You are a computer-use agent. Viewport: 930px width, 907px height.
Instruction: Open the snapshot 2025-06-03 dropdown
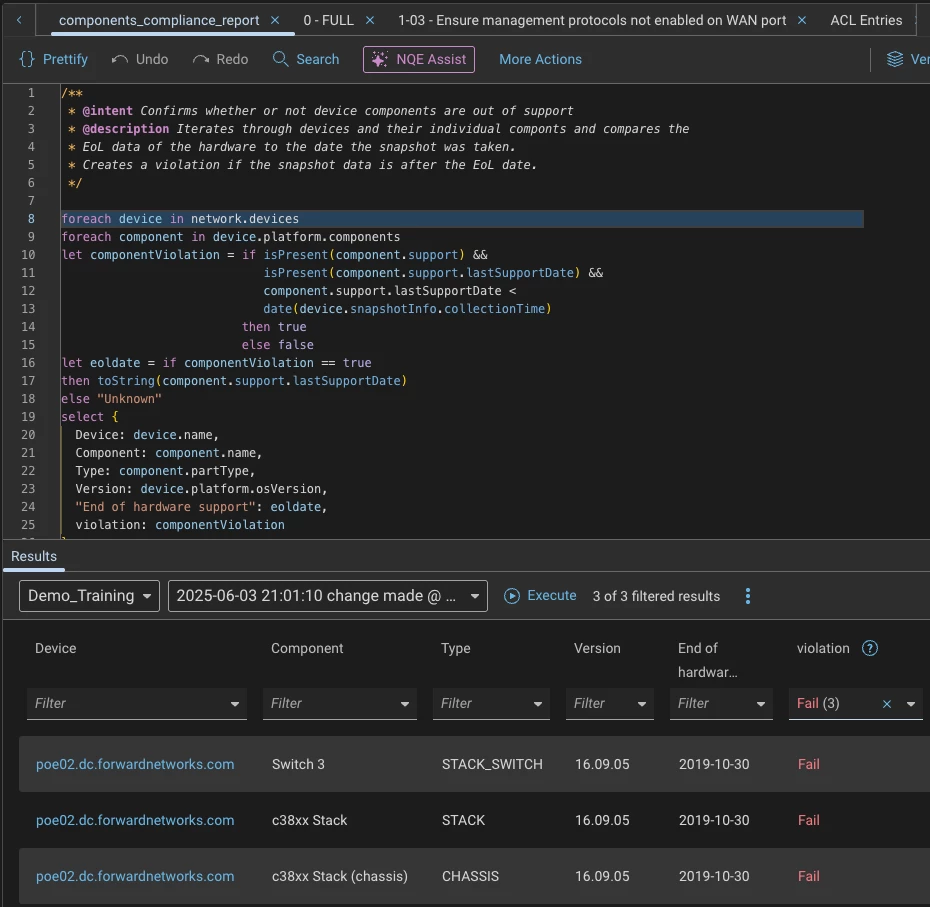click(x=327, y=596)
